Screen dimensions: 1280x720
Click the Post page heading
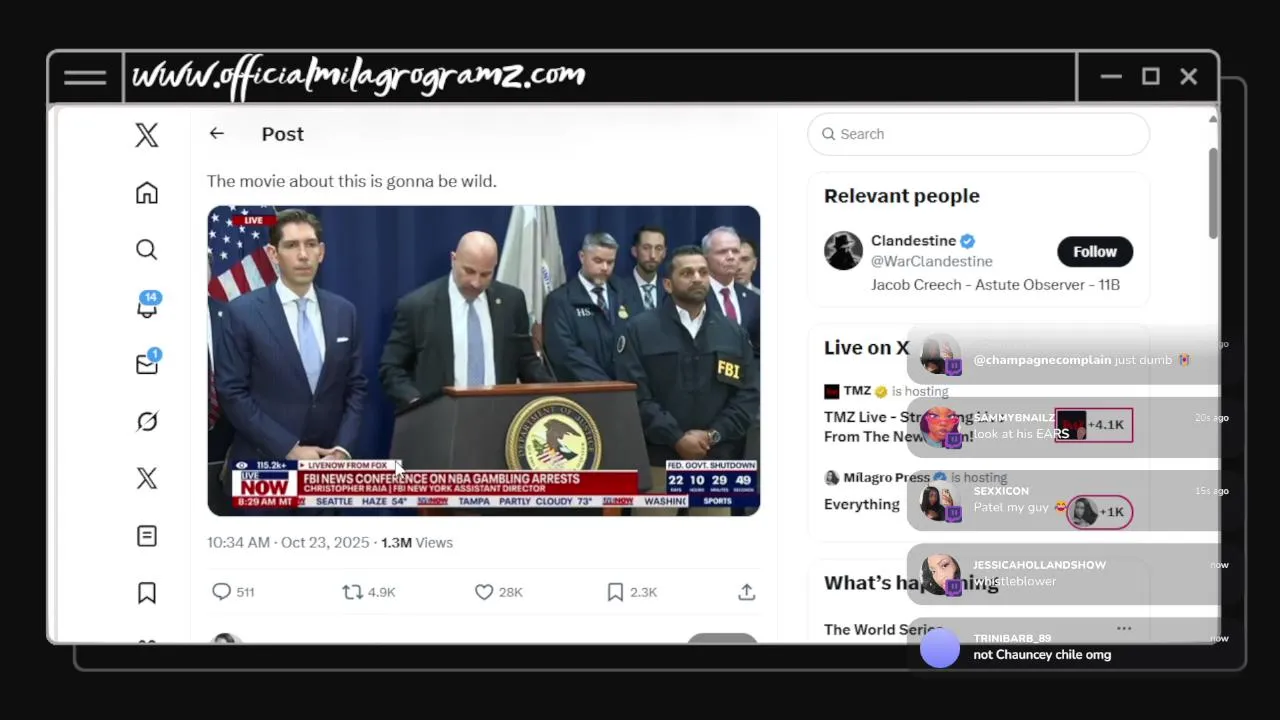coord(283,134)
